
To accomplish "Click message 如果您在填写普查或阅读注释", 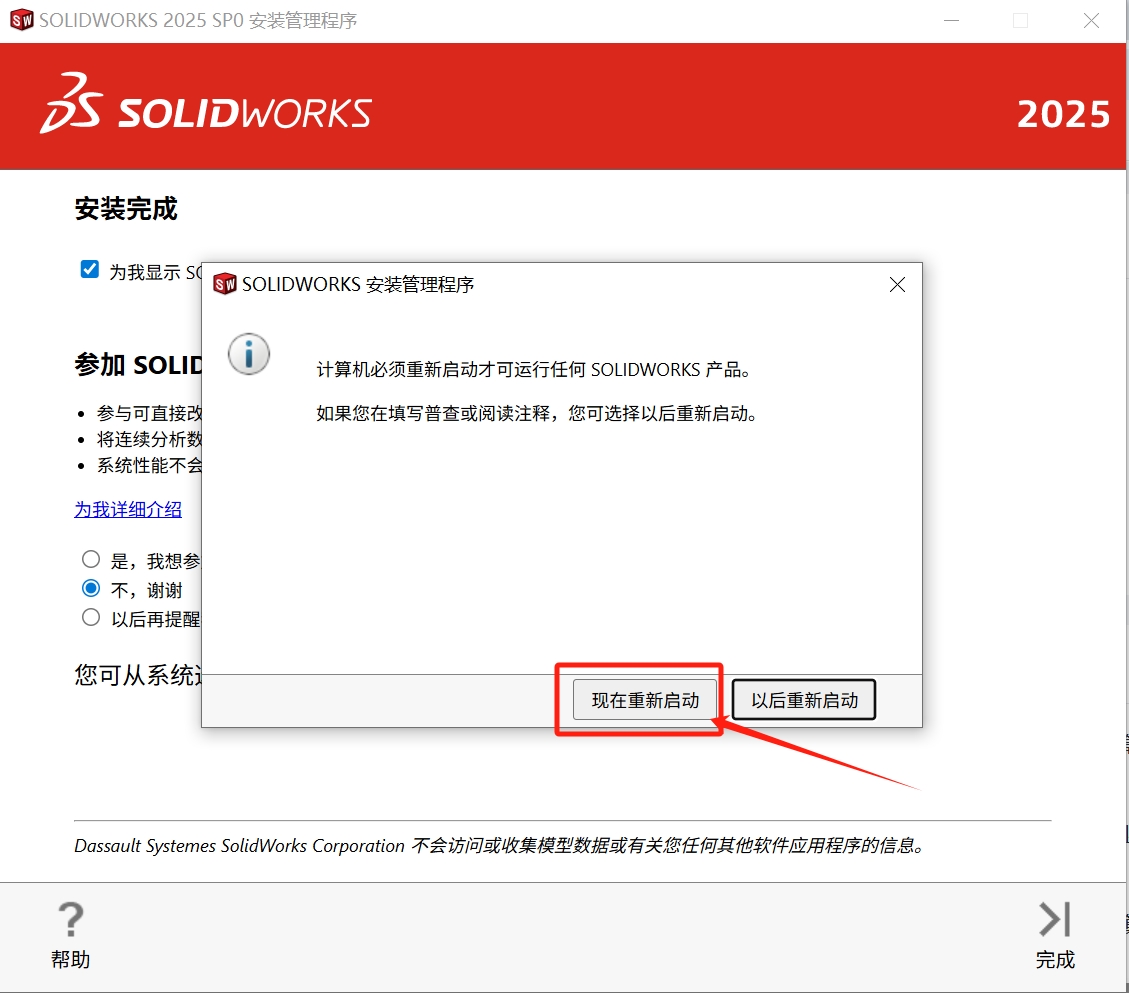I will [537, 413].
